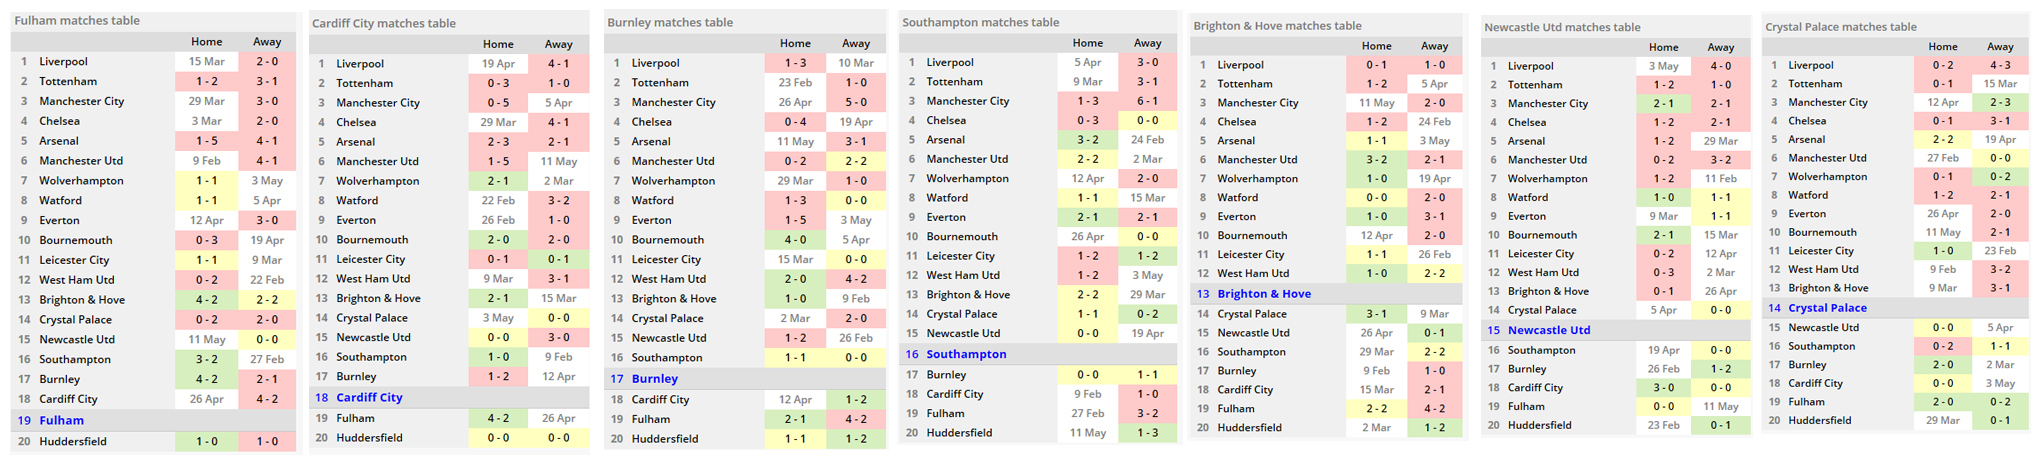Click Cardiff City's 0 - 5 home score versus Manchester City
Viewport: 2038px width, 459px height.
pyautogui.click(x=498, y=103)
